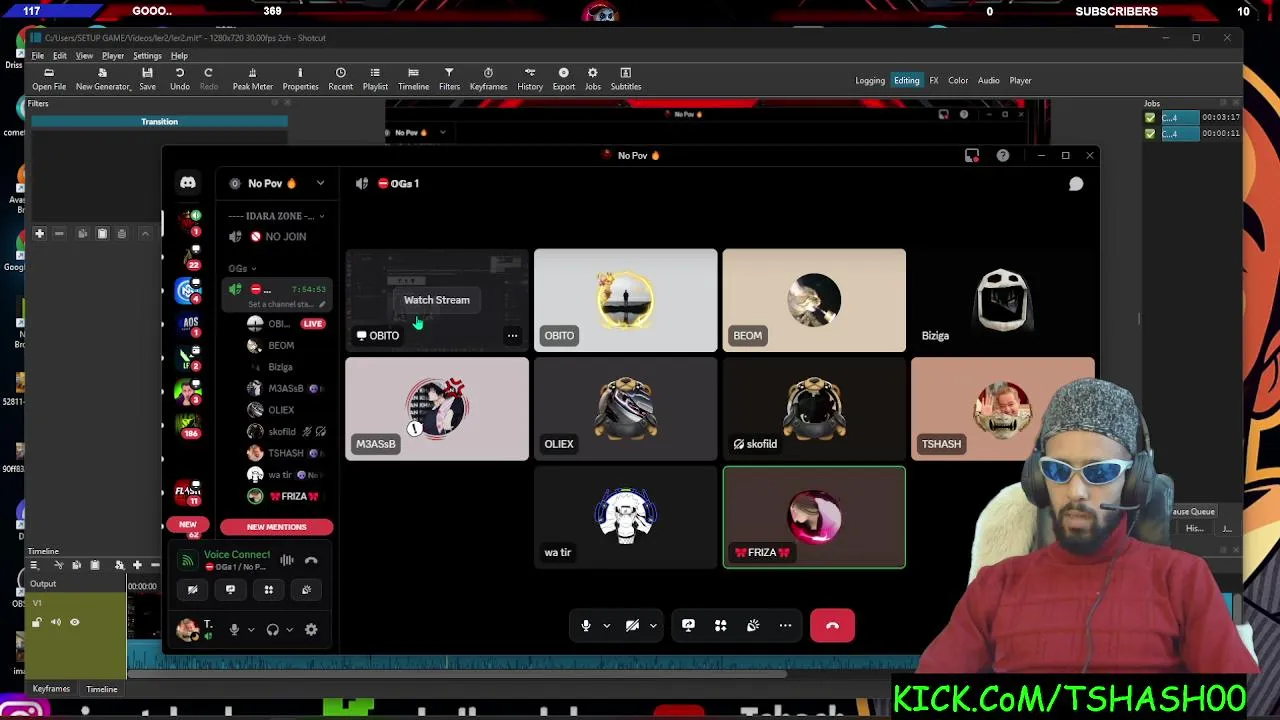This screenshot has width=1280, height=720.
Task: Disconnect from voice in Voice Connected panel
Action: 311,560
